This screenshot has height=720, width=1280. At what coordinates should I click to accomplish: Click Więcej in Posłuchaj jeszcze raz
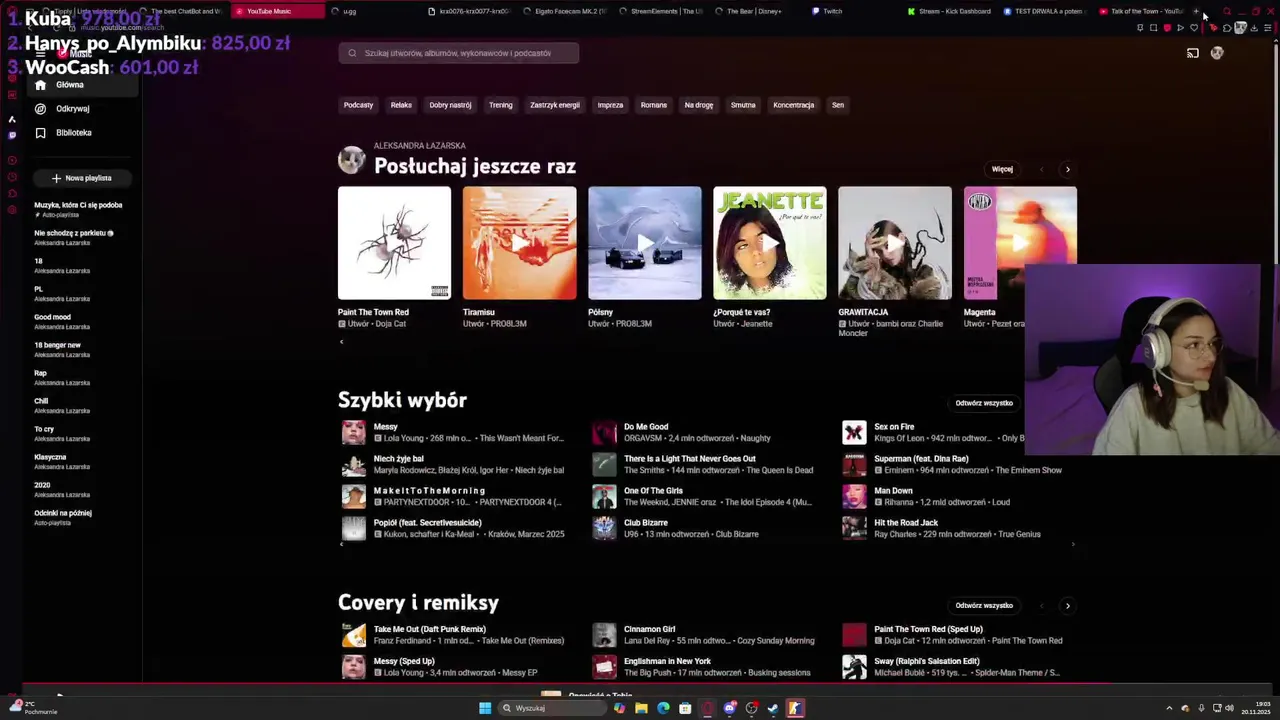pos(1002,169)
